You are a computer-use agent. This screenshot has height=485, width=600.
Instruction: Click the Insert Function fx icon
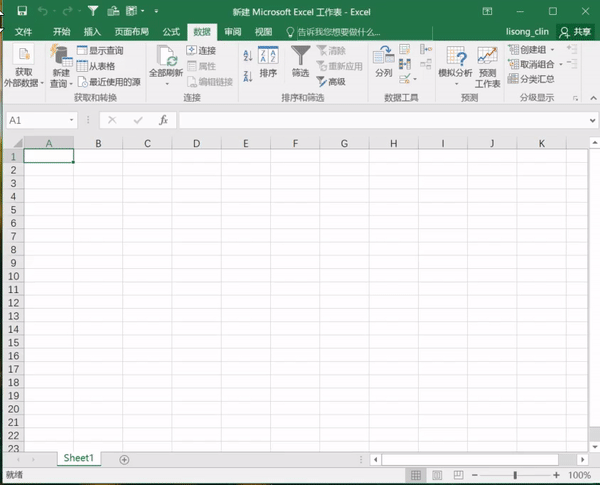pos(163,120)
